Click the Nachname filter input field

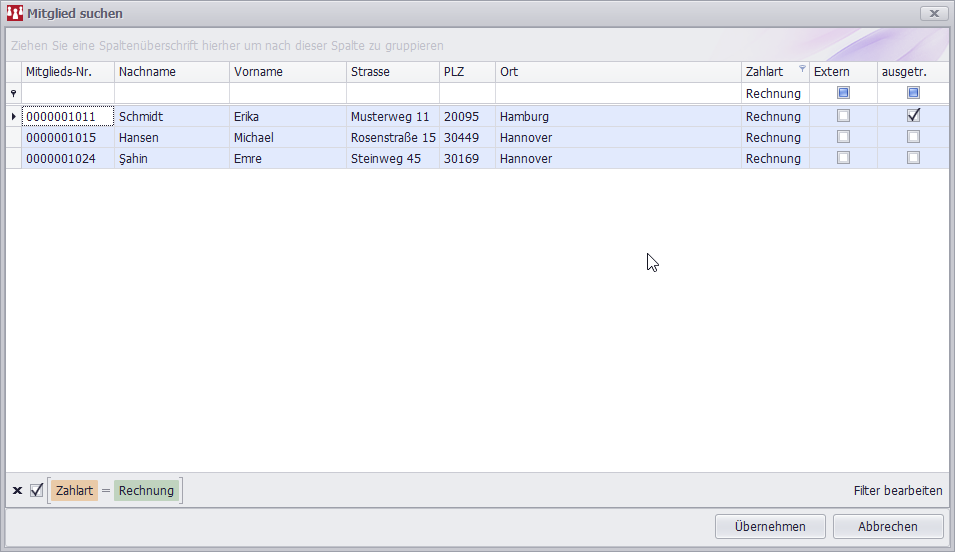(171, 93)
